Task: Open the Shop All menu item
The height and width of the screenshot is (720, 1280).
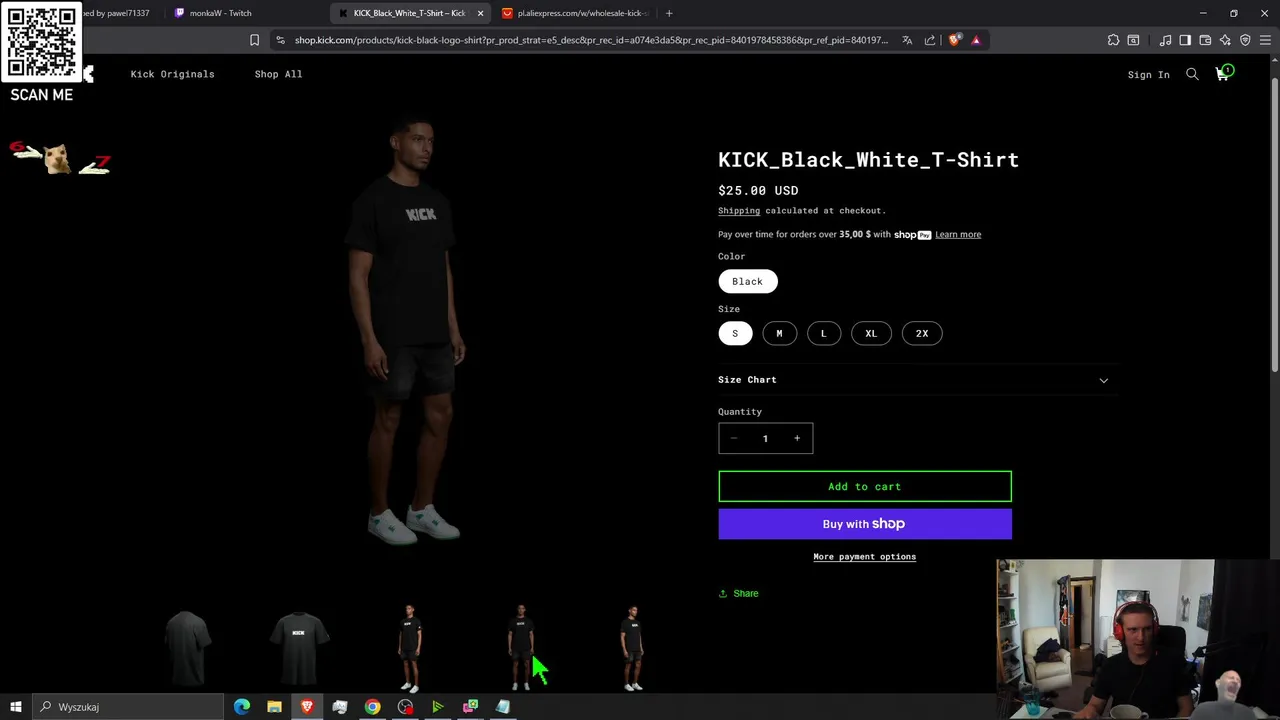Action: 278,74
